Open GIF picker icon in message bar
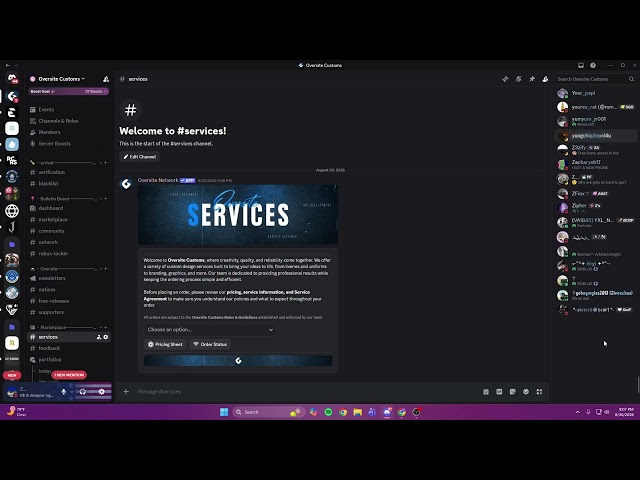 [499, 392]
